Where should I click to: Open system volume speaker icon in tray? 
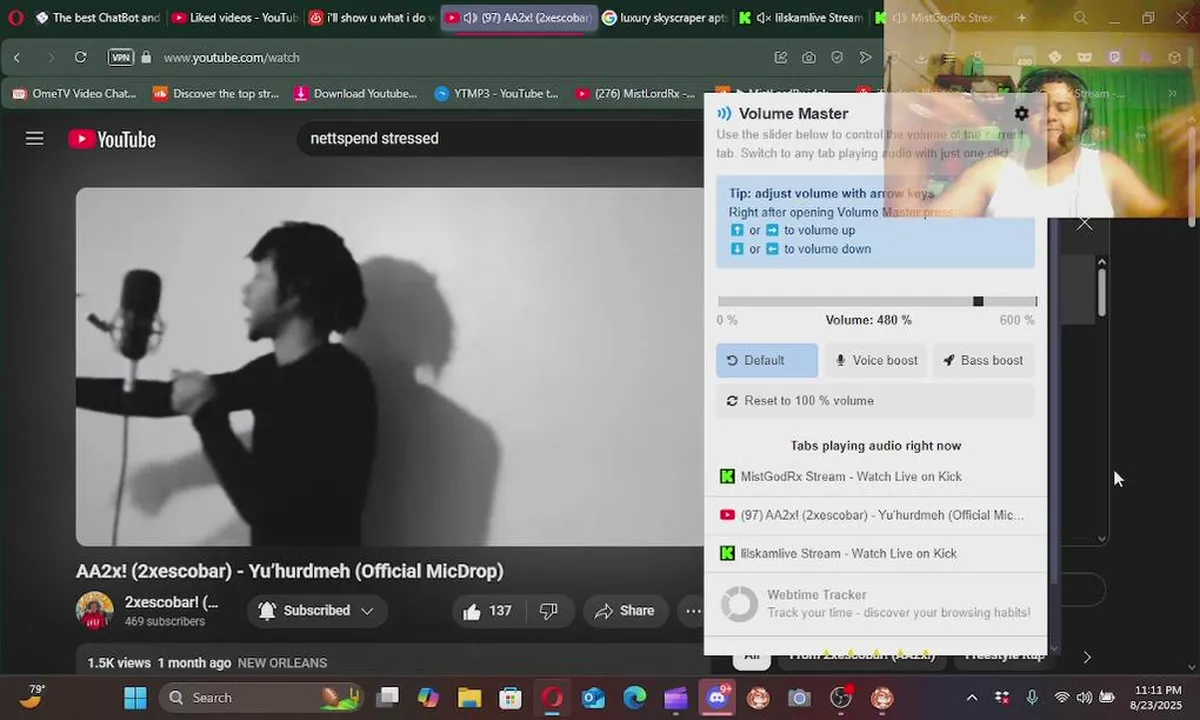click(1084, 697)
